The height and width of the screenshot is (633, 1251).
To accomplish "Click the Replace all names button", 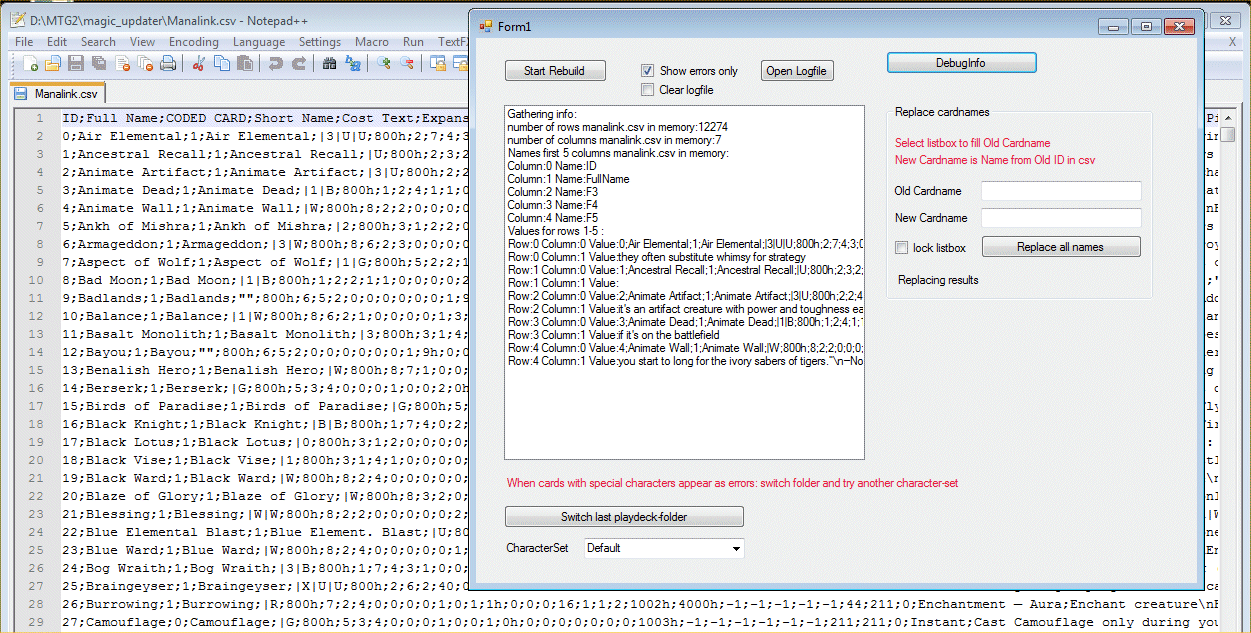I will (1060, 247).
